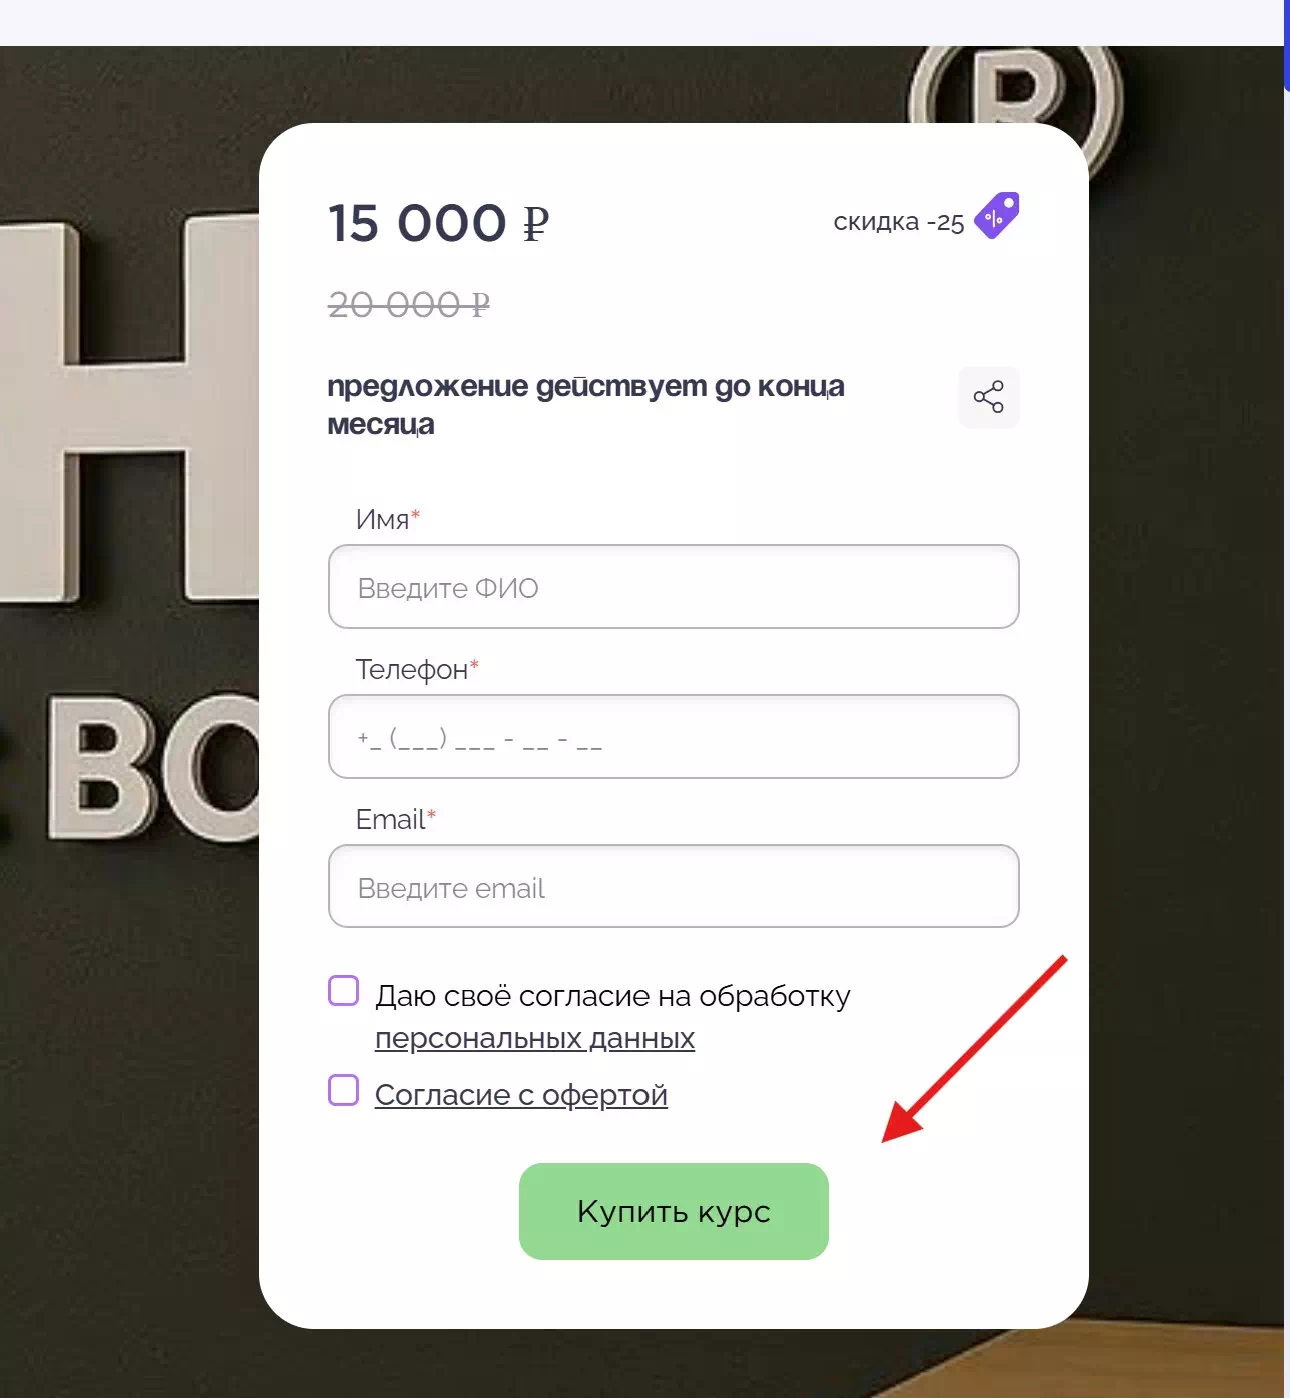Click the registered trademark symbol in the background
1290x1398 pixels.
(x=1017, y=100)
